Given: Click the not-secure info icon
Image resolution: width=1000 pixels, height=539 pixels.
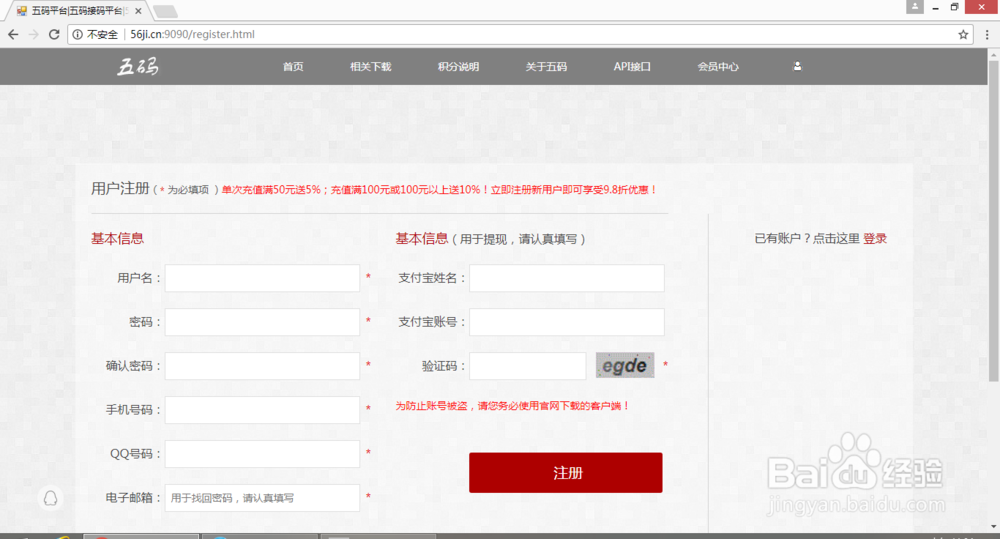Looking at the screenshot, I should click(77, 34).
